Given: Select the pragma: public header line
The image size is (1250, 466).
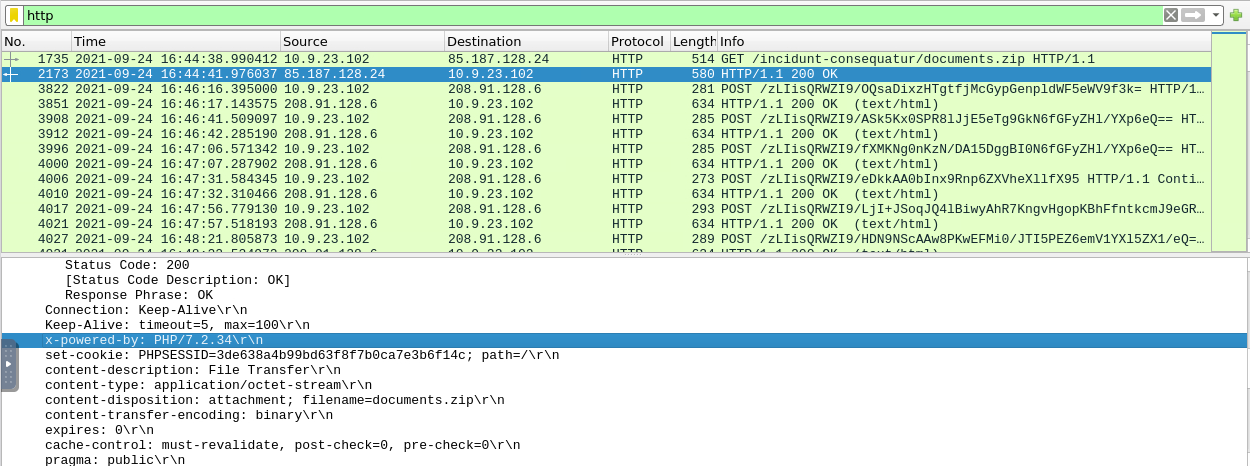Looking at the screenshot, I should click(x=625, y=460).
